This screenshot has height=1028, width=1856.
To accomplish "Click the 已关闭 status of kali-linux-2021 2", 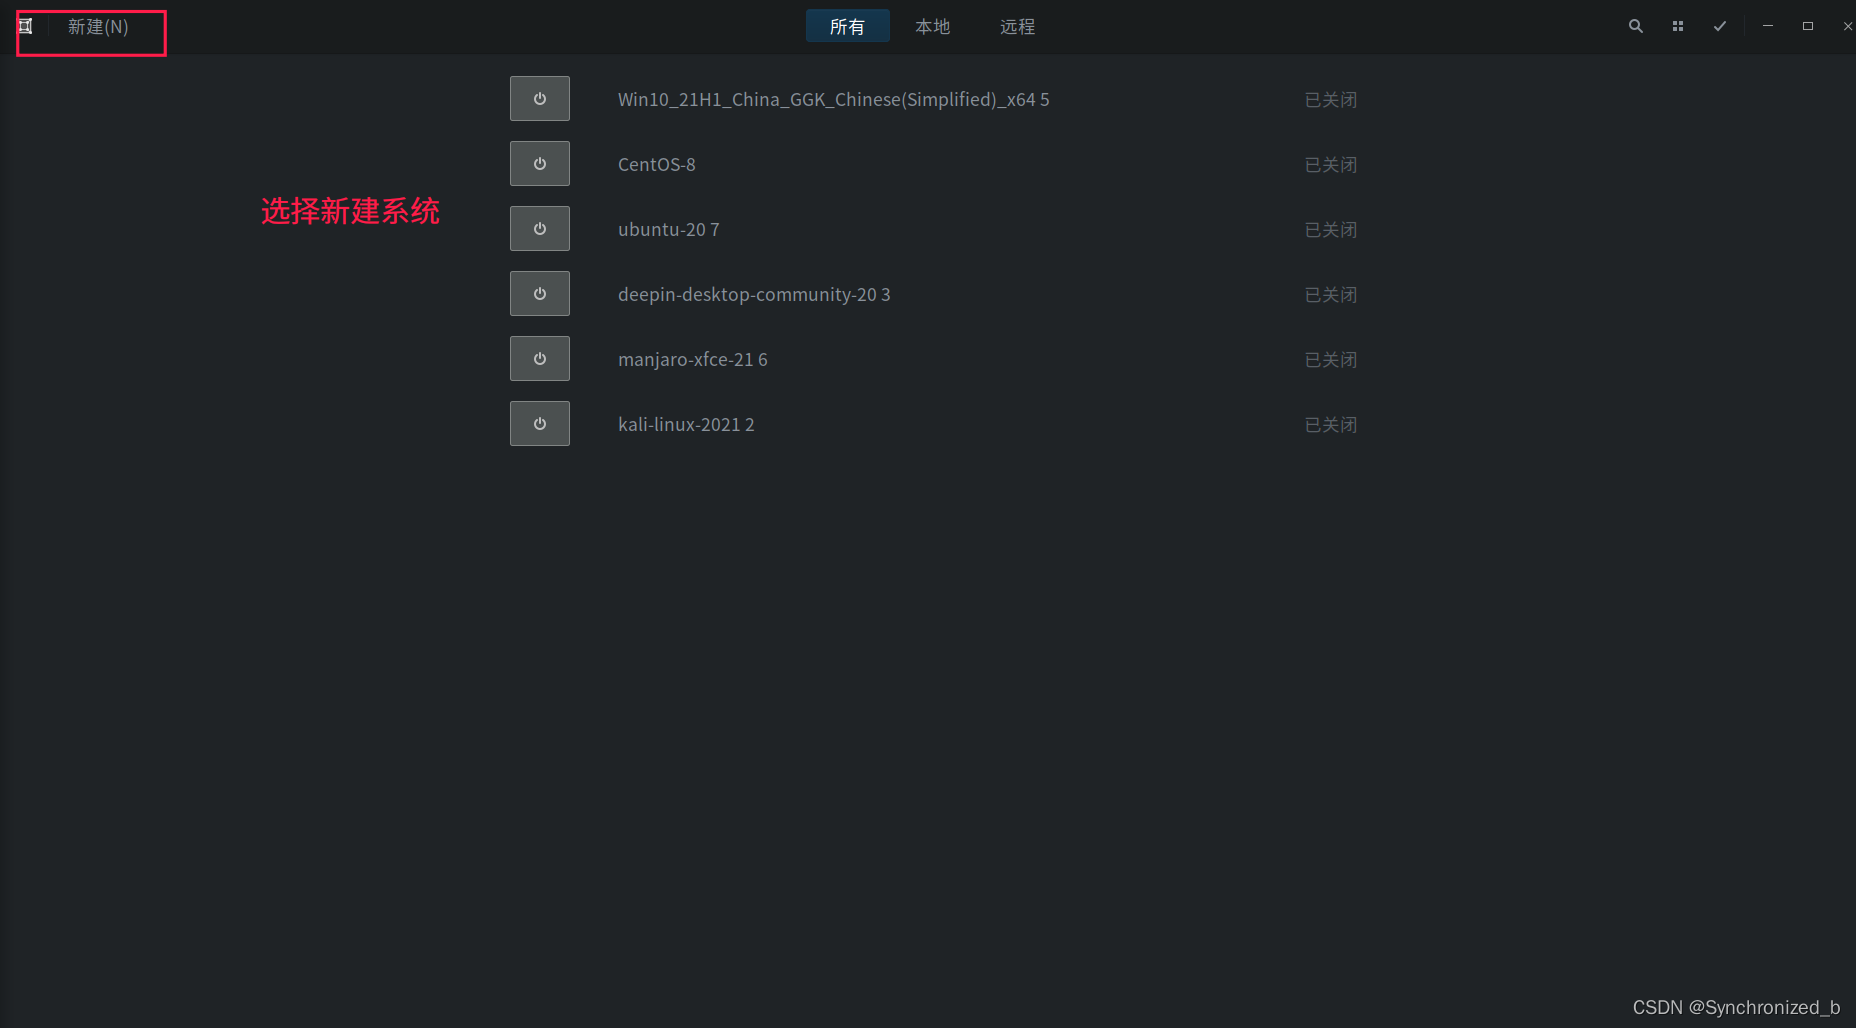I will 1331,425.
